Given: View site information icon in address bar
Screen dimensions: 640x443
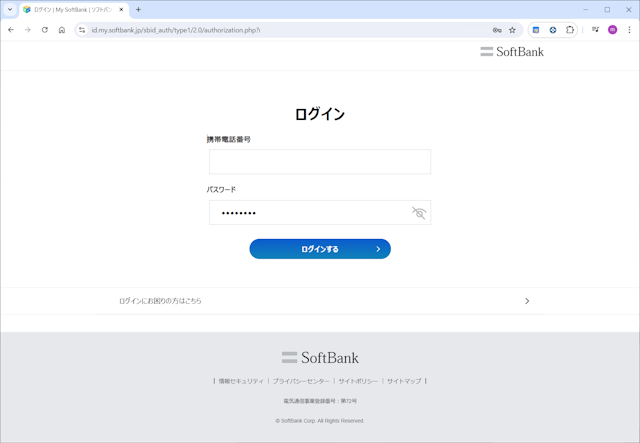Looking at the screenshot, I should (x=82, y=30).
